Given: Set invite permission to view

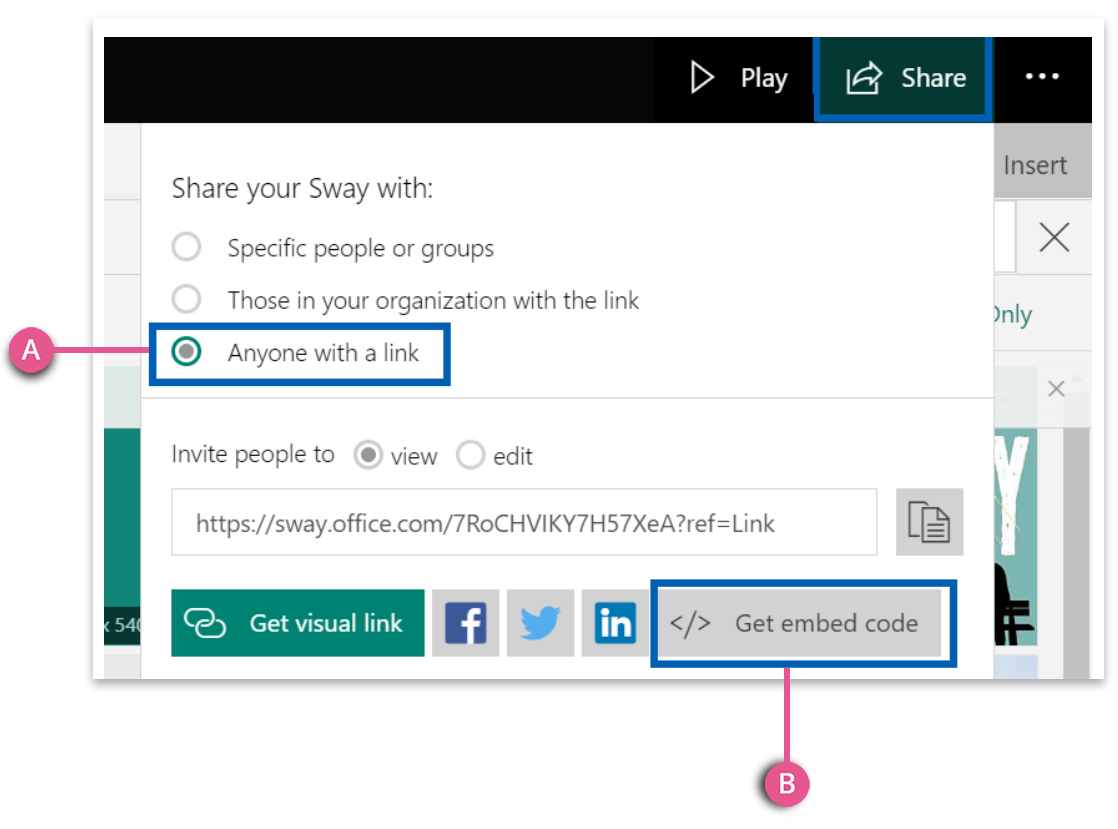Looking at the screenshot, I should click(396, 455).
